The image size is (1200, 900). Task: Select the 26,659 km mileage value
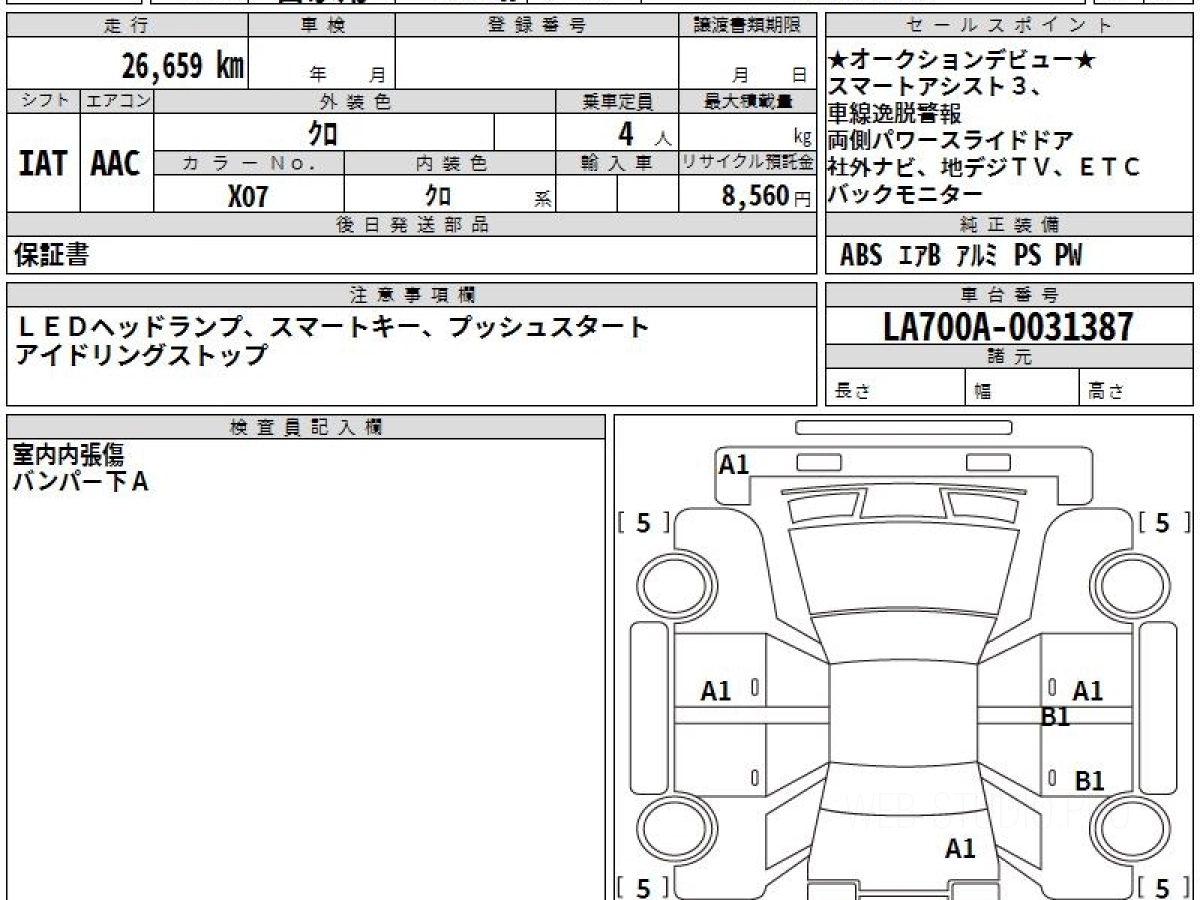tap(183, 66)
